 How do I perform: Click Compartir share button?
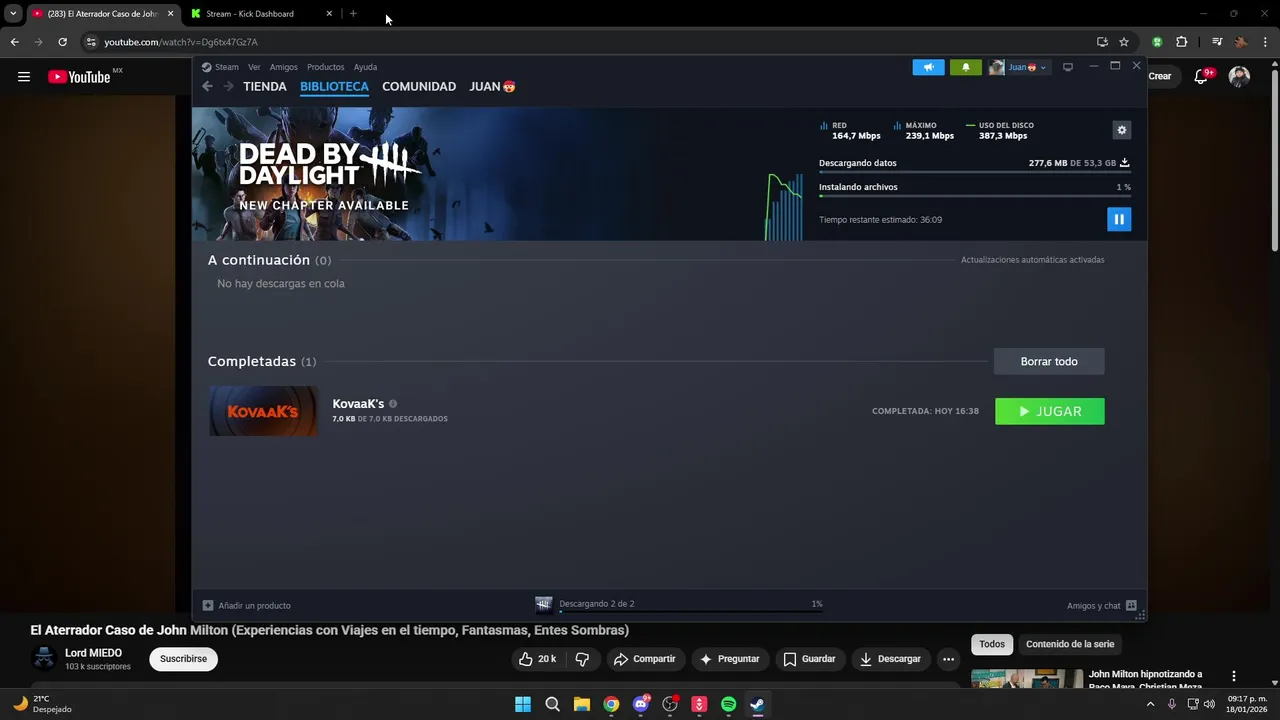pos(645,659)
